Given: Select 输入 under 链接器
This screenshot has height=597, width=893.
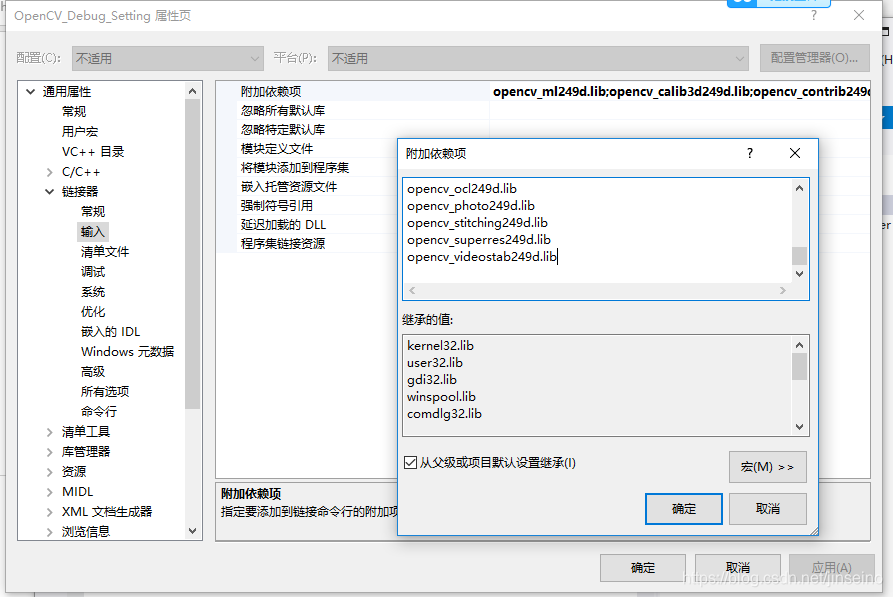Looking at the screenshot, I should [x=92, y=231].
